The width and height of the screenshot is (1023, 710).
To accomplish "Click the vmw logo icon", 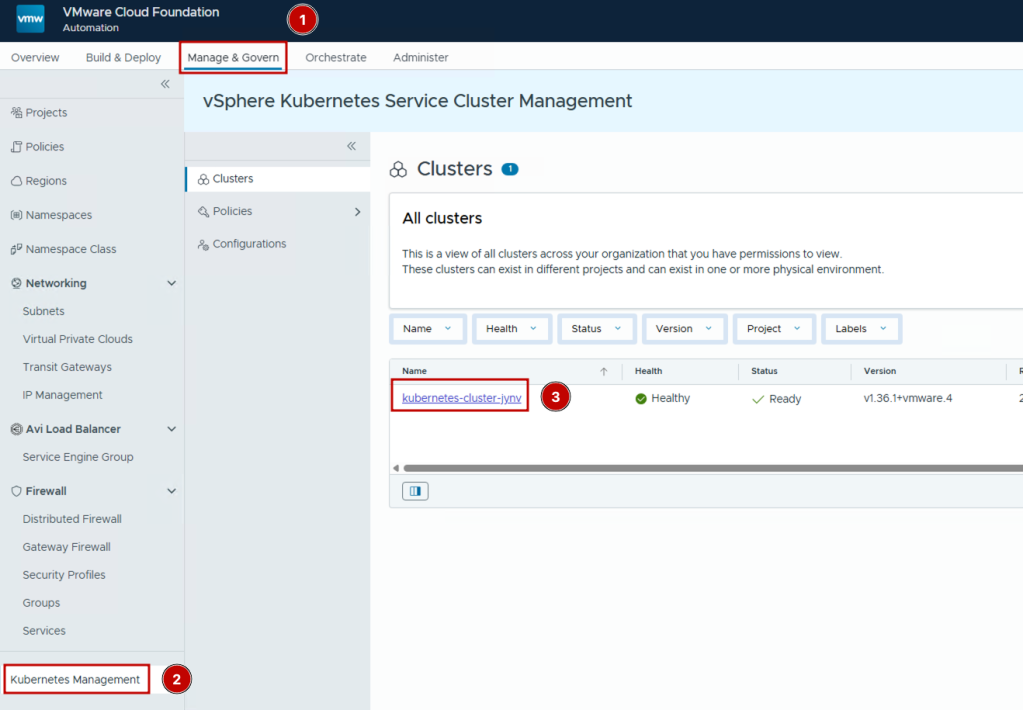I will point(30,18).
